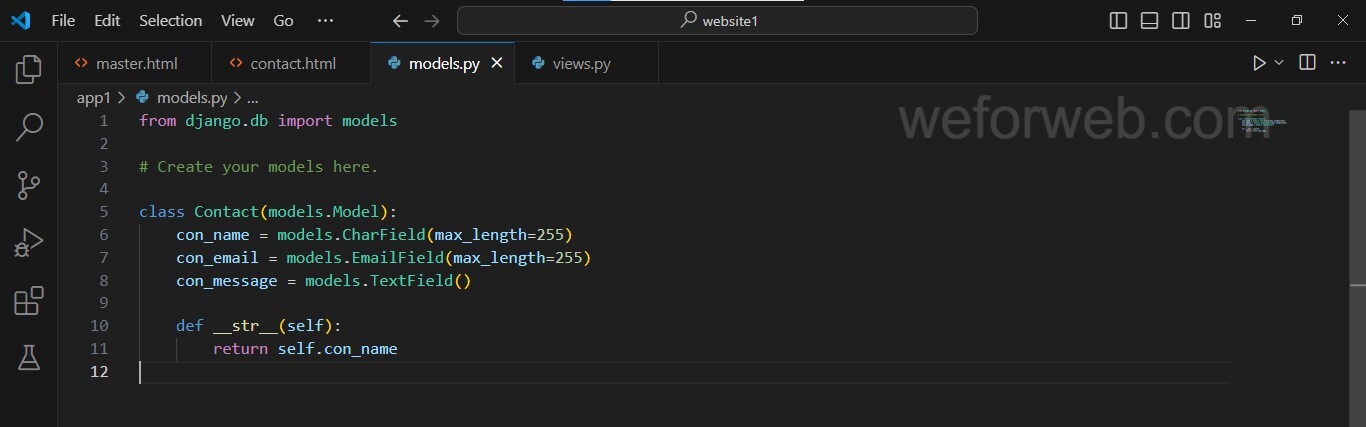Click line number 1 in gutter
The width and height of the screenshot is (1366, 427).
click(x=104, y=121)
